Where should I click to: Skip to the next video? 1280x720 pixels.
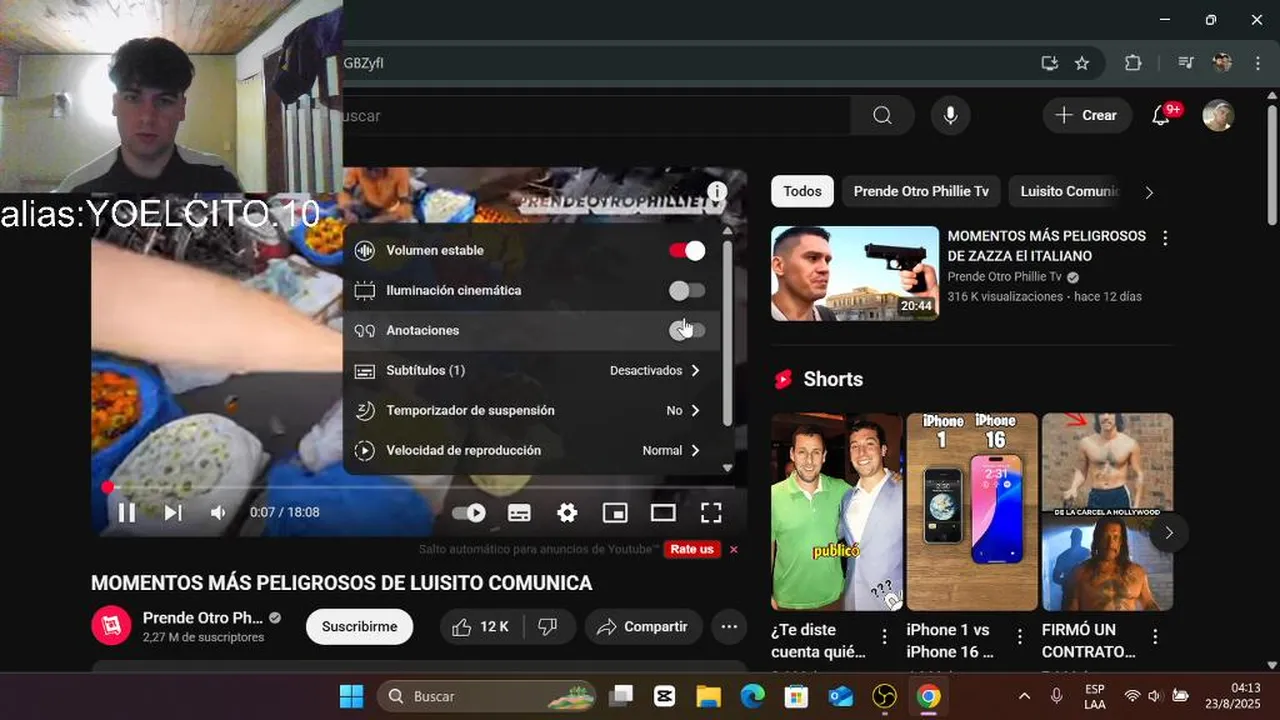click(173, 513)
